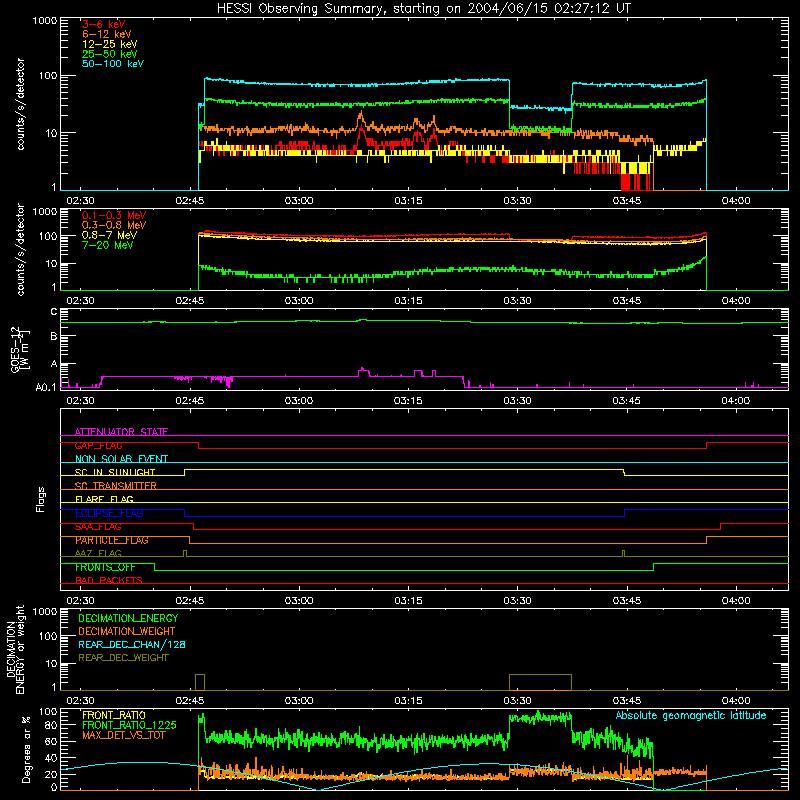Click the 0.8-7 MeV legend entry

109,235
